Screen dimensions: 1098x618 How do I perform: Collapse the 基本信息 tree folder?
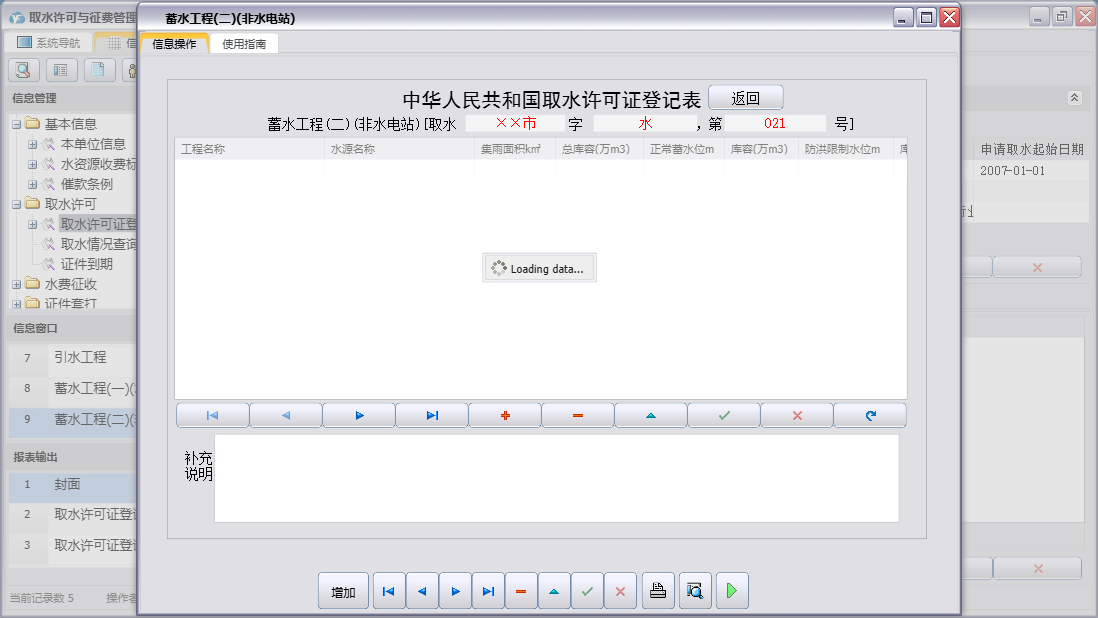(x=17, y=125)
